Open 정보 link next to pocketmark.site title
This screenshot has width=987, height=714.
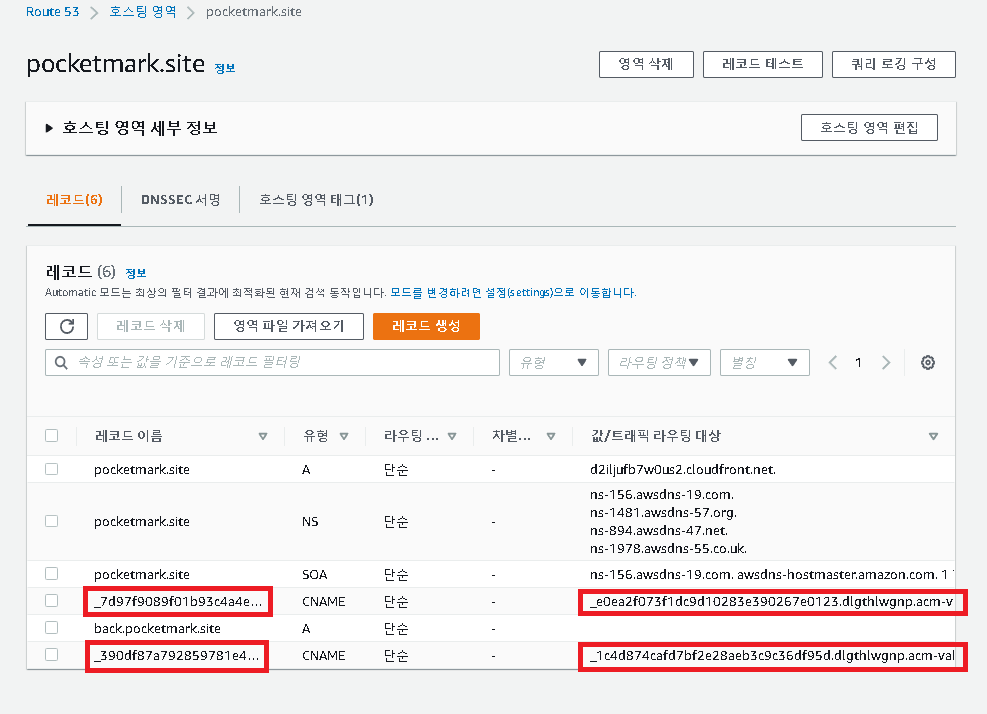[x=225, y=68]
